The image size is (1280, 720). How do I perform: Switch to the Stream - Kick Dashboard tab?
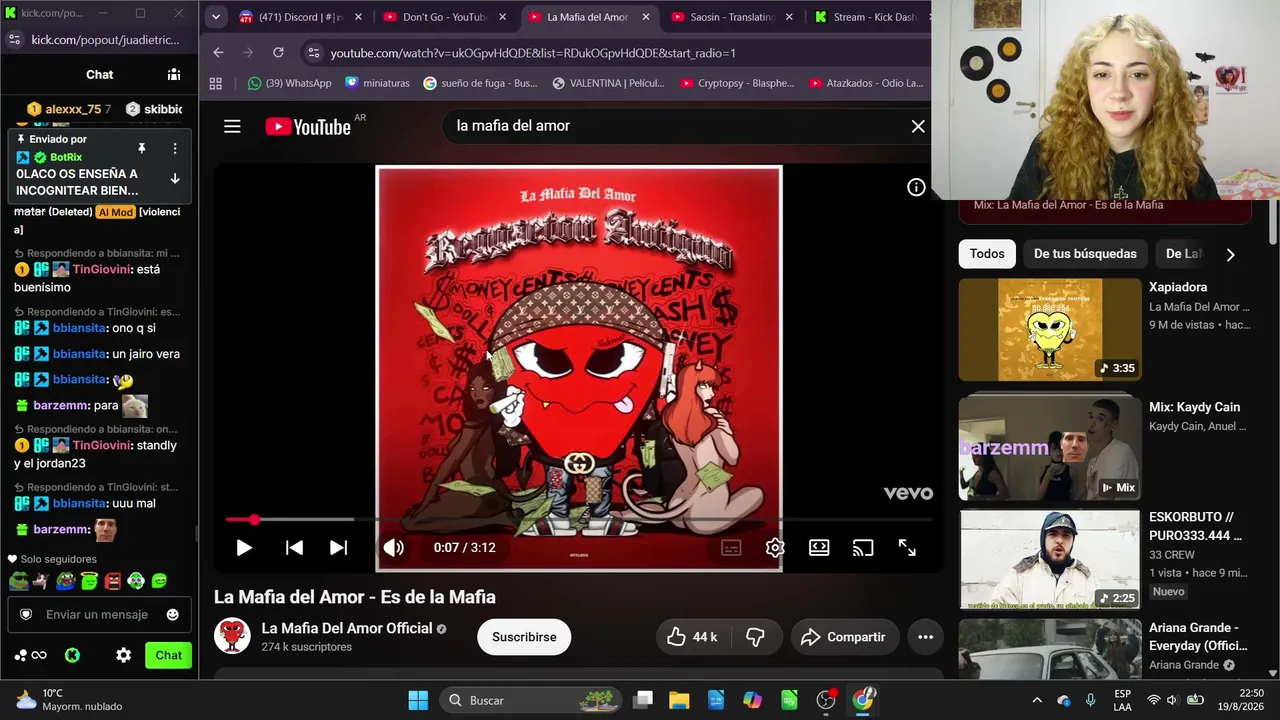(866, 17)
